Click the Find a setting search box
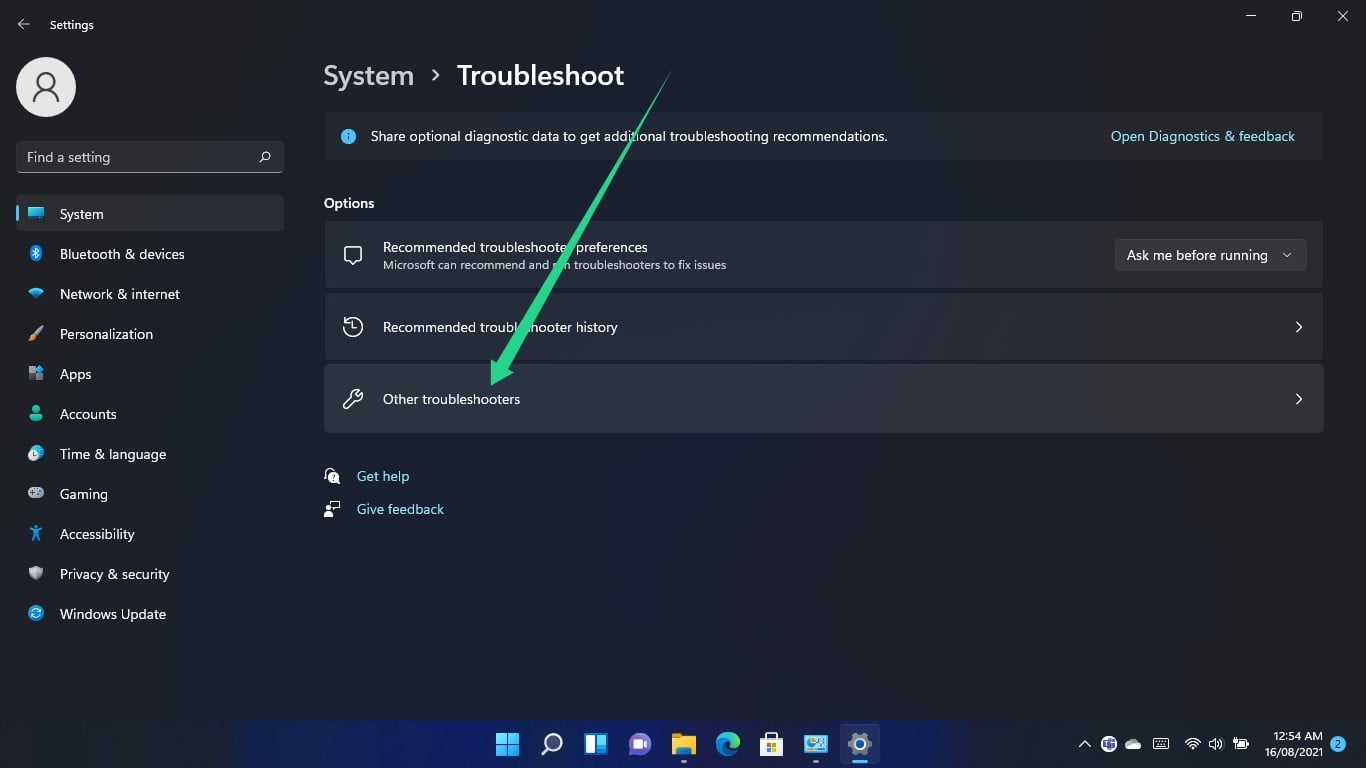Viewport: 1366px width, 768px height. pos(149,157)
